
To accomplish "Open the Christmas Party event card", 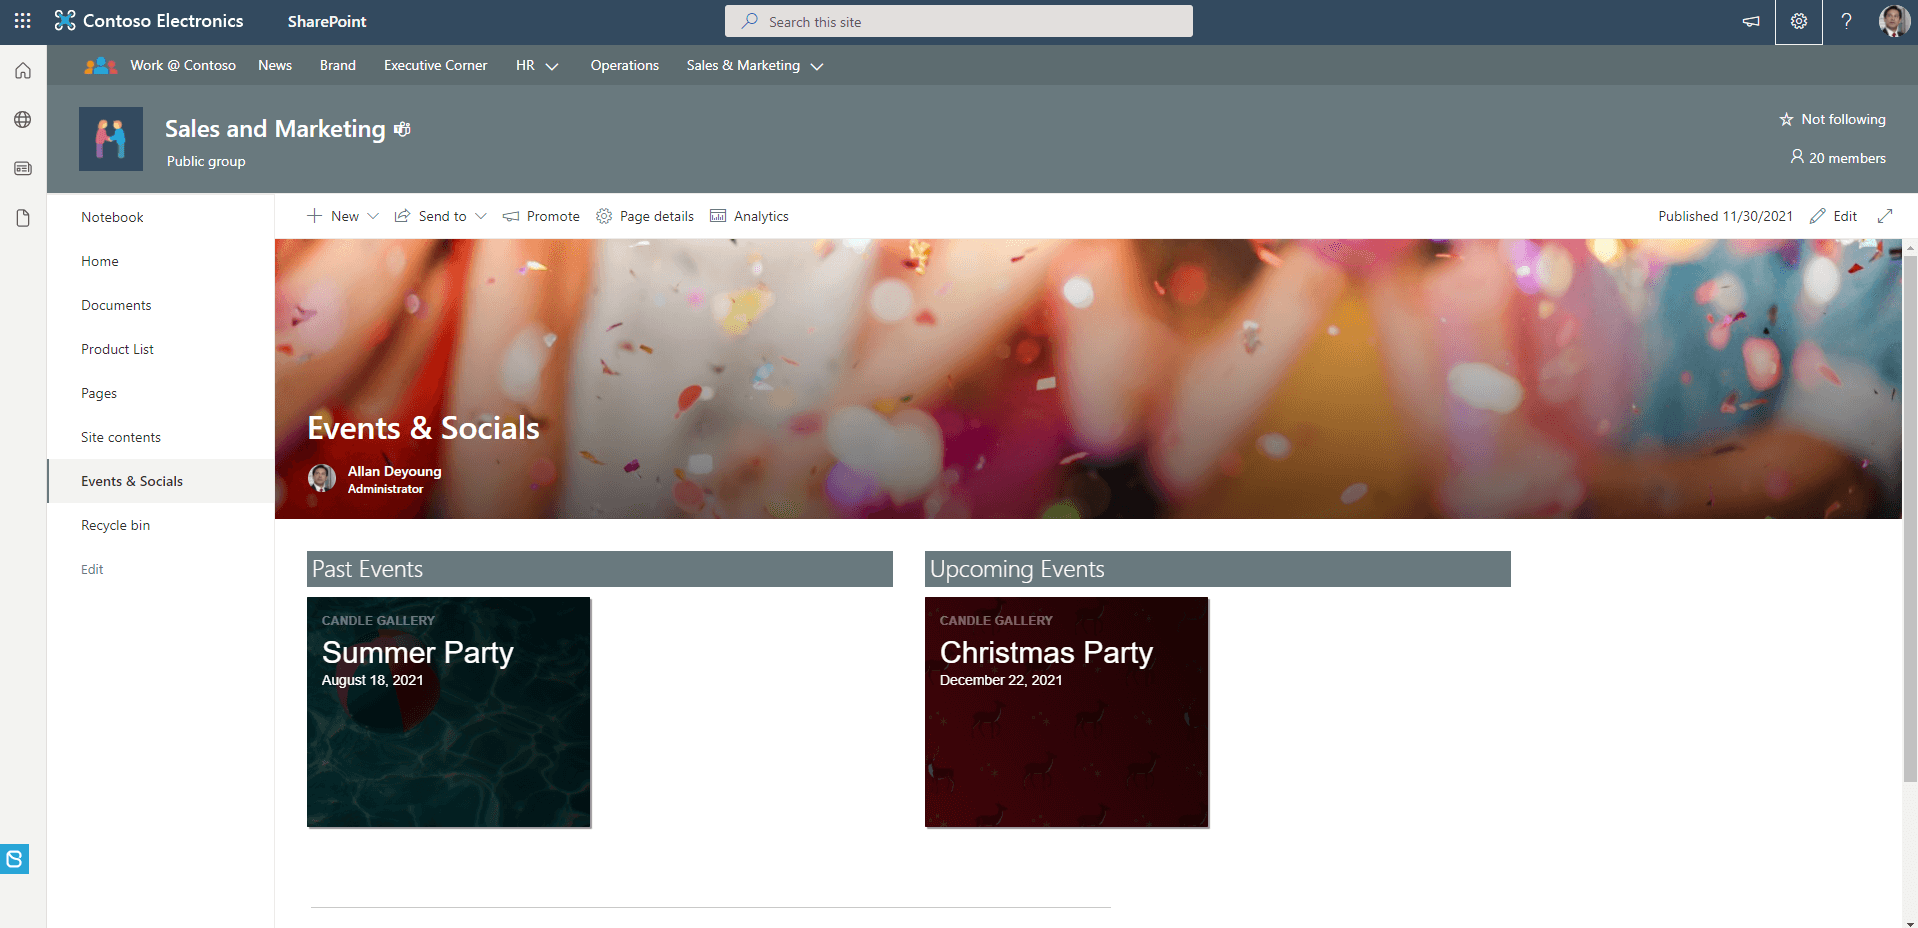I will click(x=1067, y=712).
